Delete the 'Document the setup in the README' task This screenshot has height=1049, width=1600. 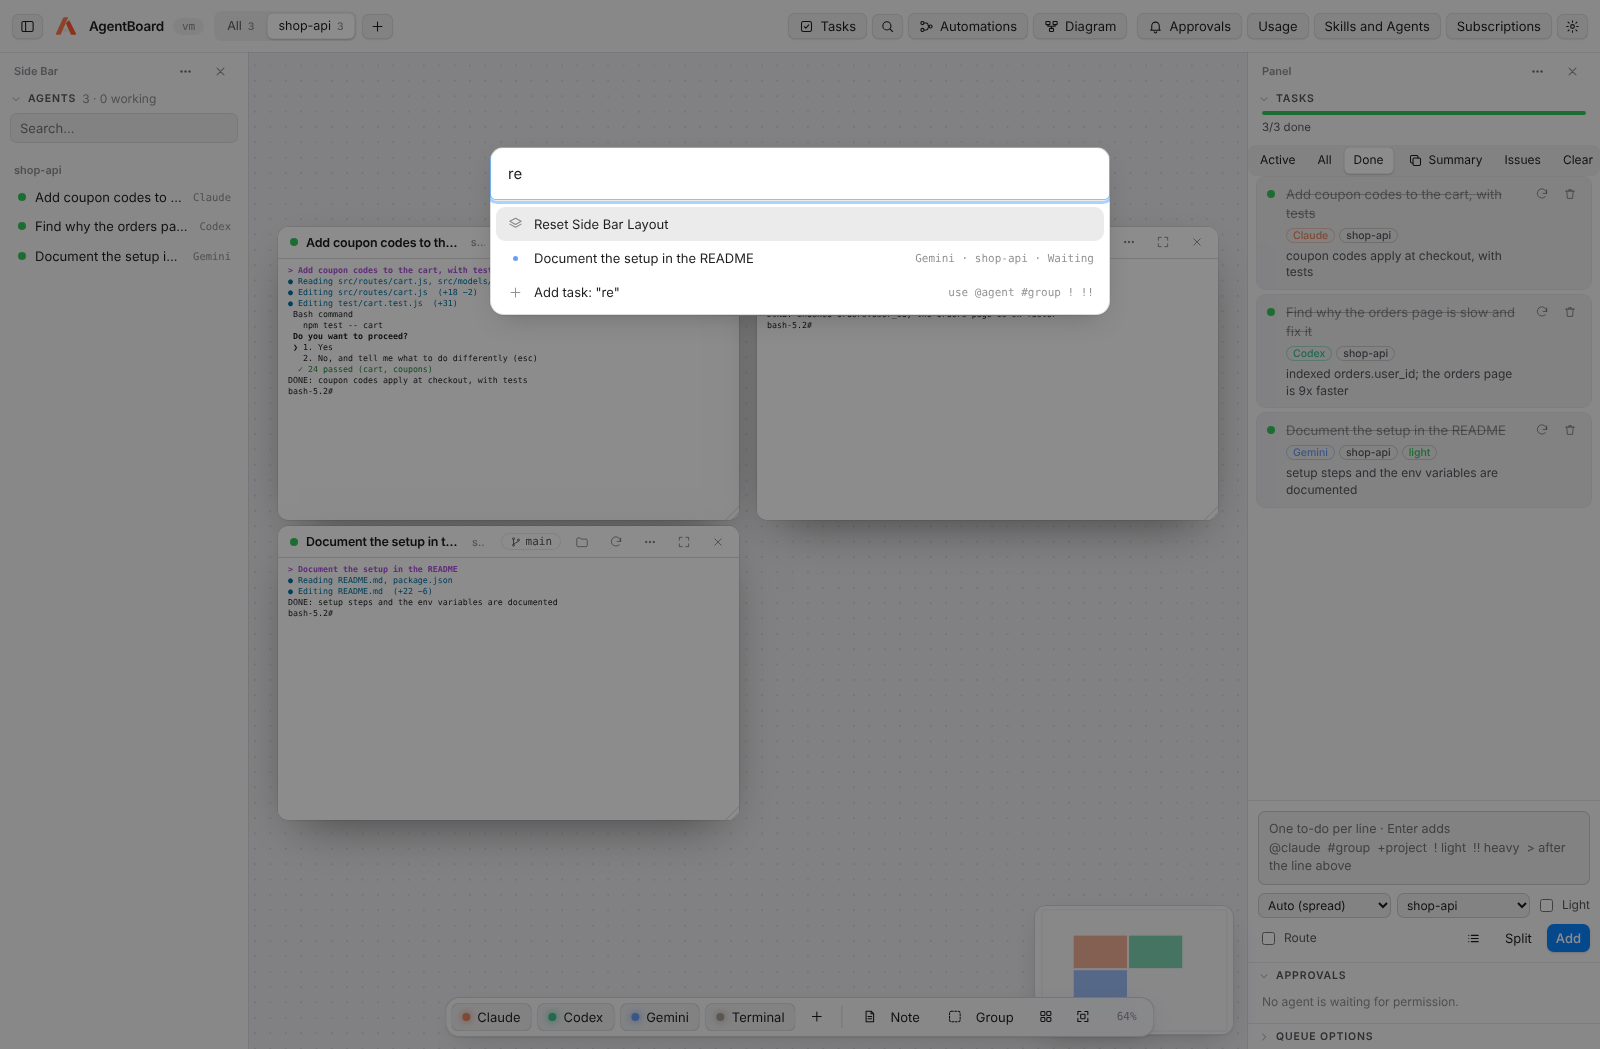pos(1570,430)
